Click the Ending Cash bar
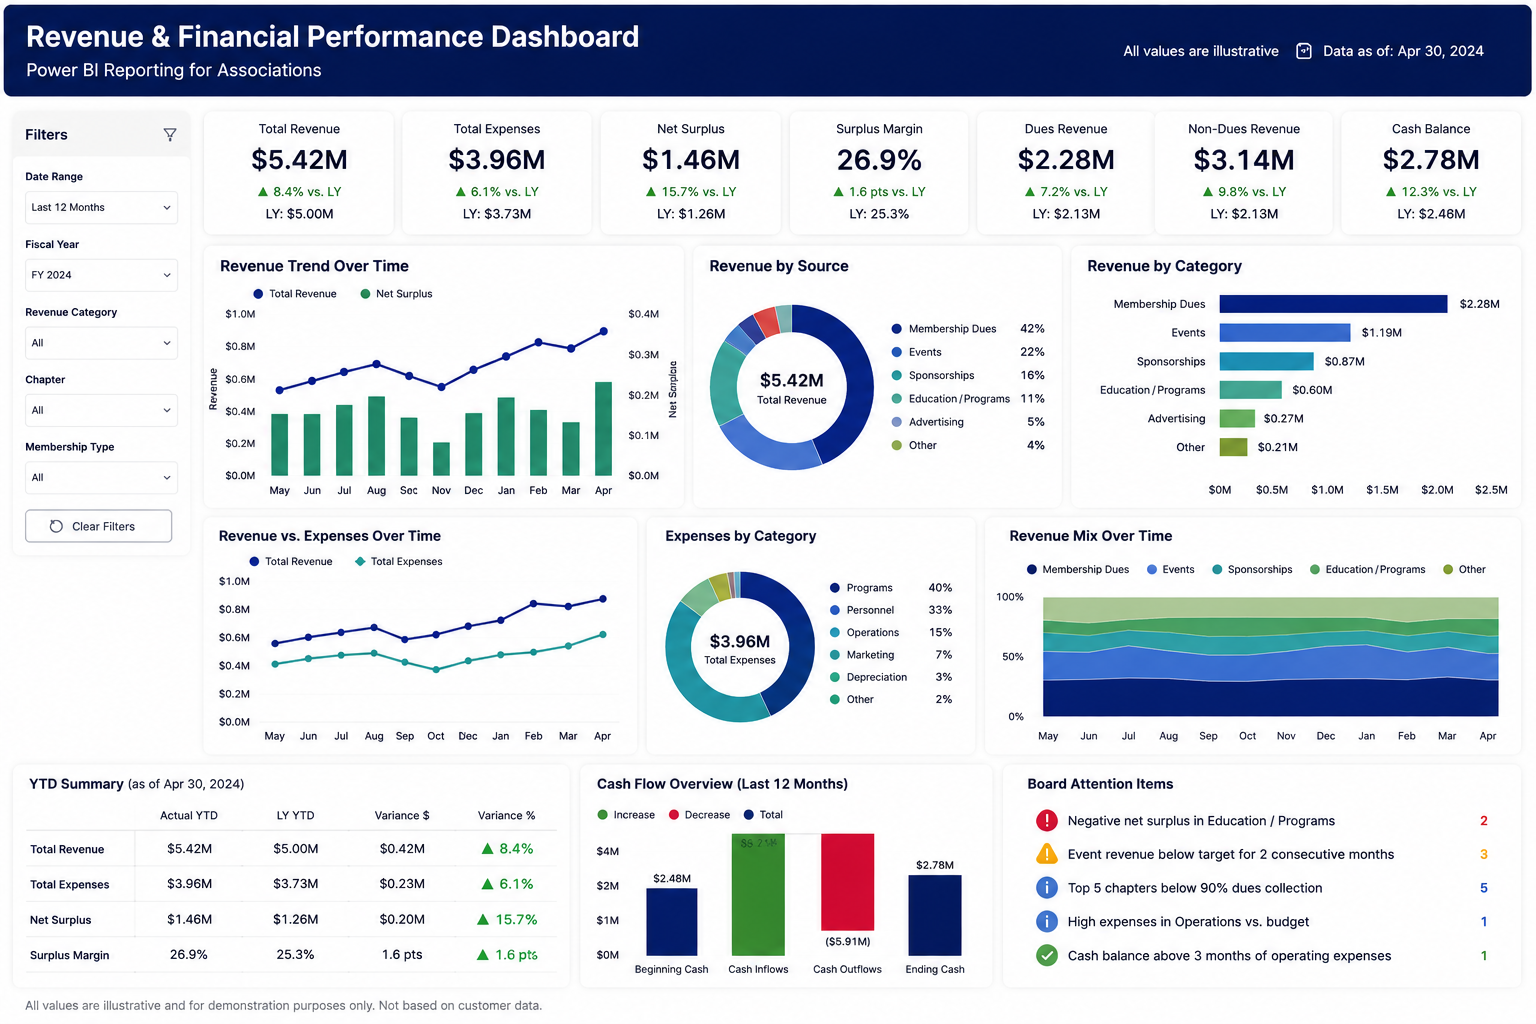Viewport: 1536px width, 1024px height. click(x=935, y=915)
